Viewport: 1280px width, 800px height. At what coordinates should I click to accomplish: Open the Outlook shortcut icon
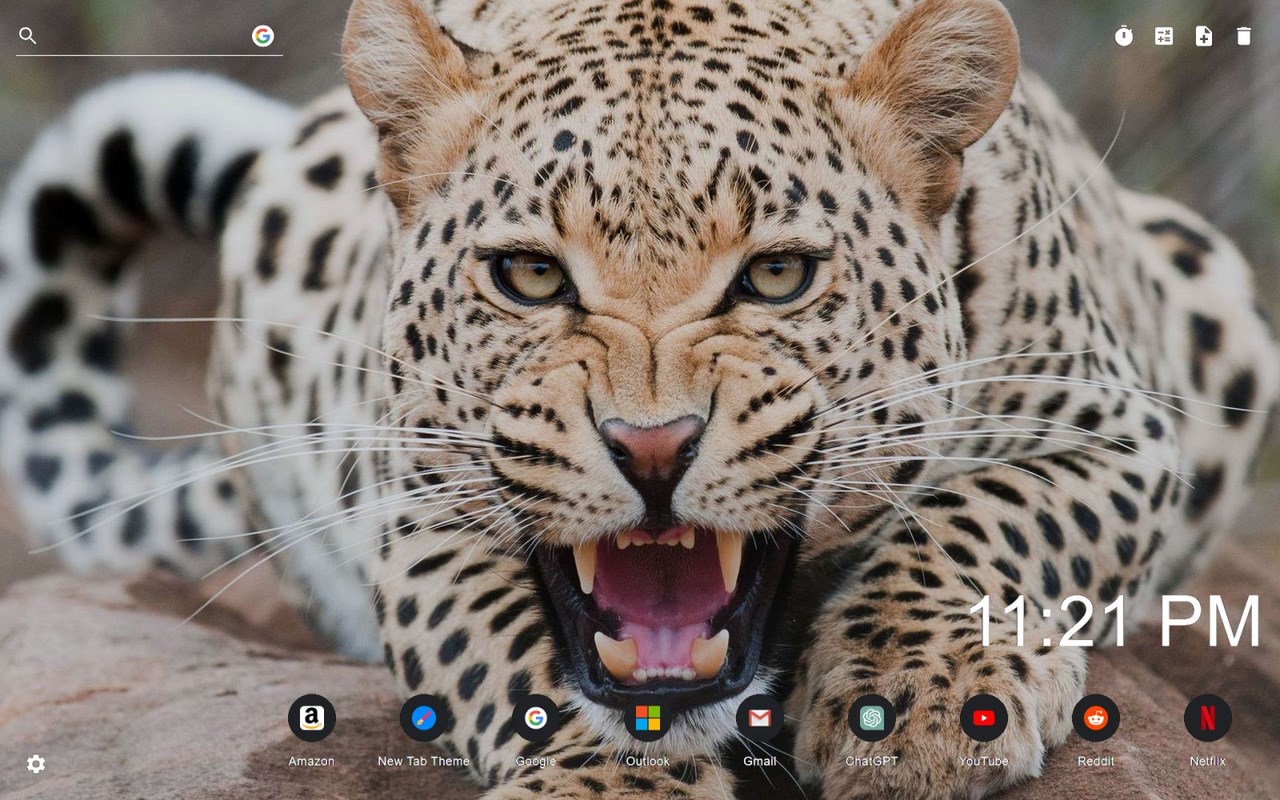tap(648, 718)
